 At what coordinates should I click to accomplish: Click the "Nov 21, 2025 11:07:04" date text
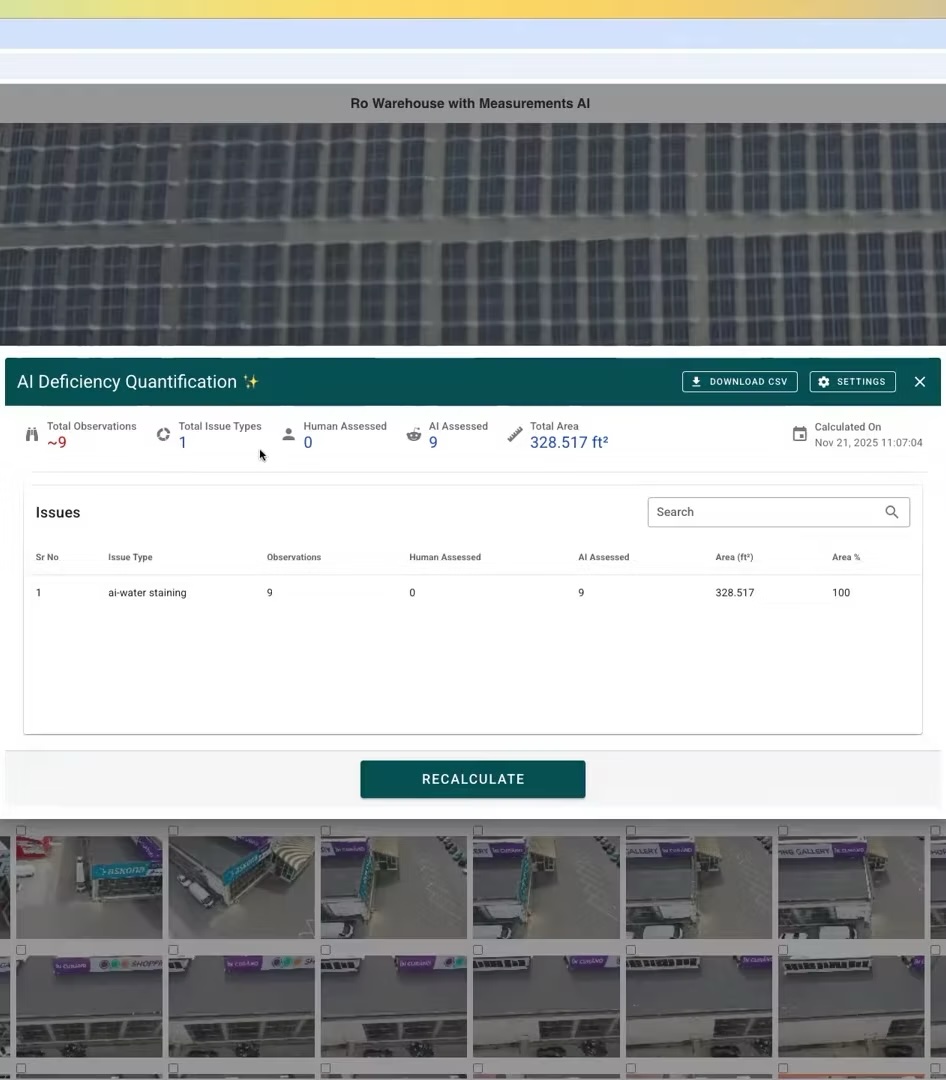click(x=868, y=443)
